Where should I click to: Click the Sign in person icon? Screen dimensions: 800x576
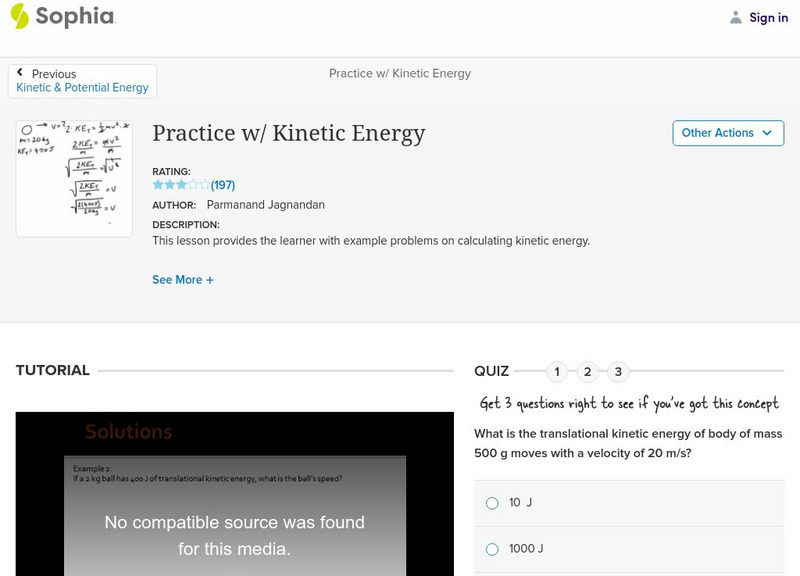click(734, 17)
